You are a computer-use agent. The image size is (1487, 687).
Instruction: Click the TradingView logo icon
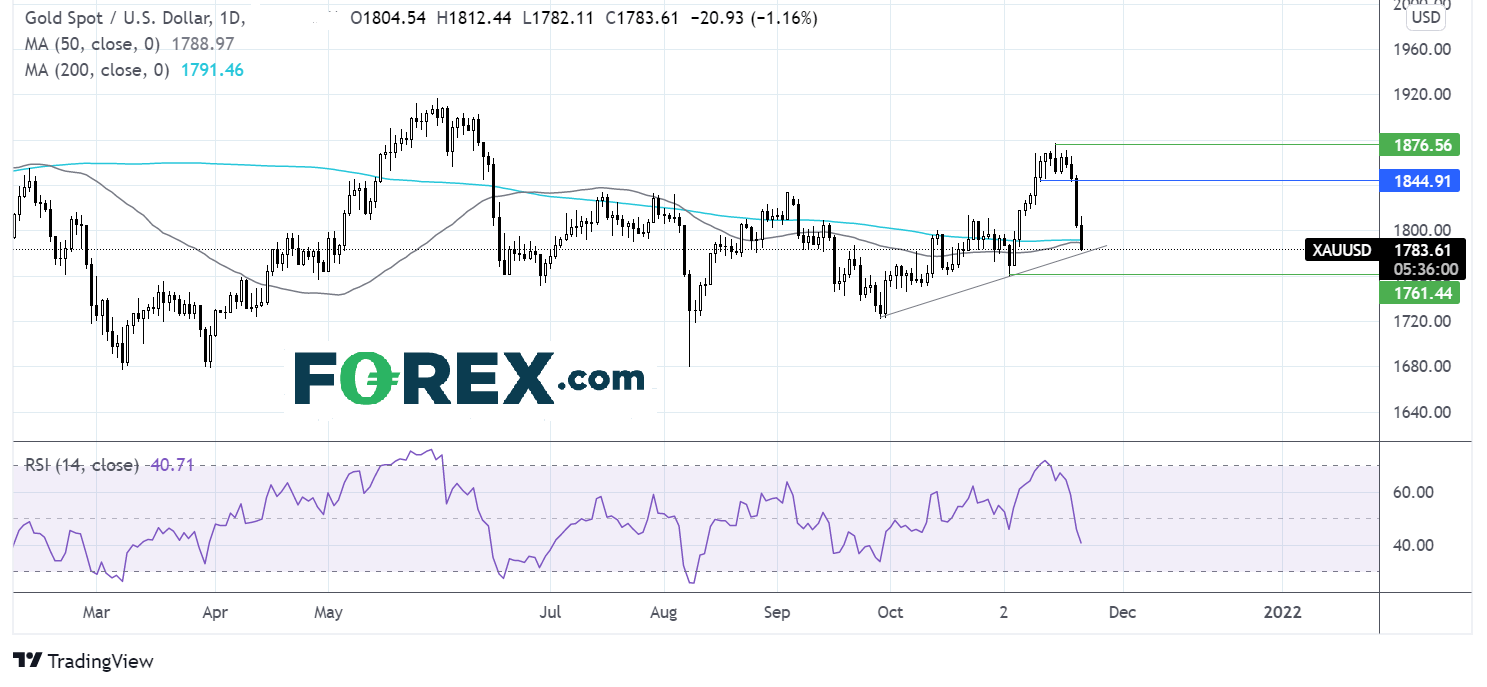pos(27,661)
